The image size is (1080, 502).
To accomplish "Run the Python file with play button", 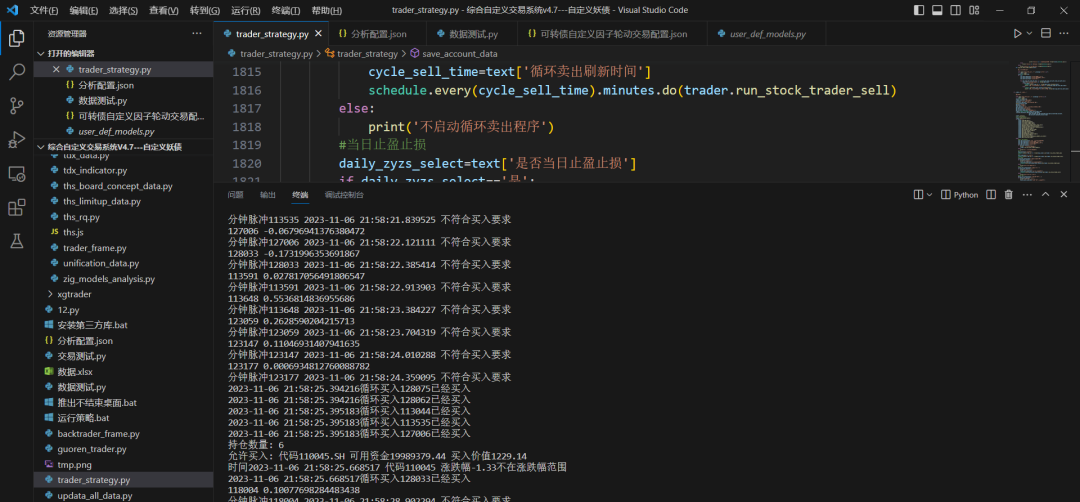I will [x=1017, y=34].
